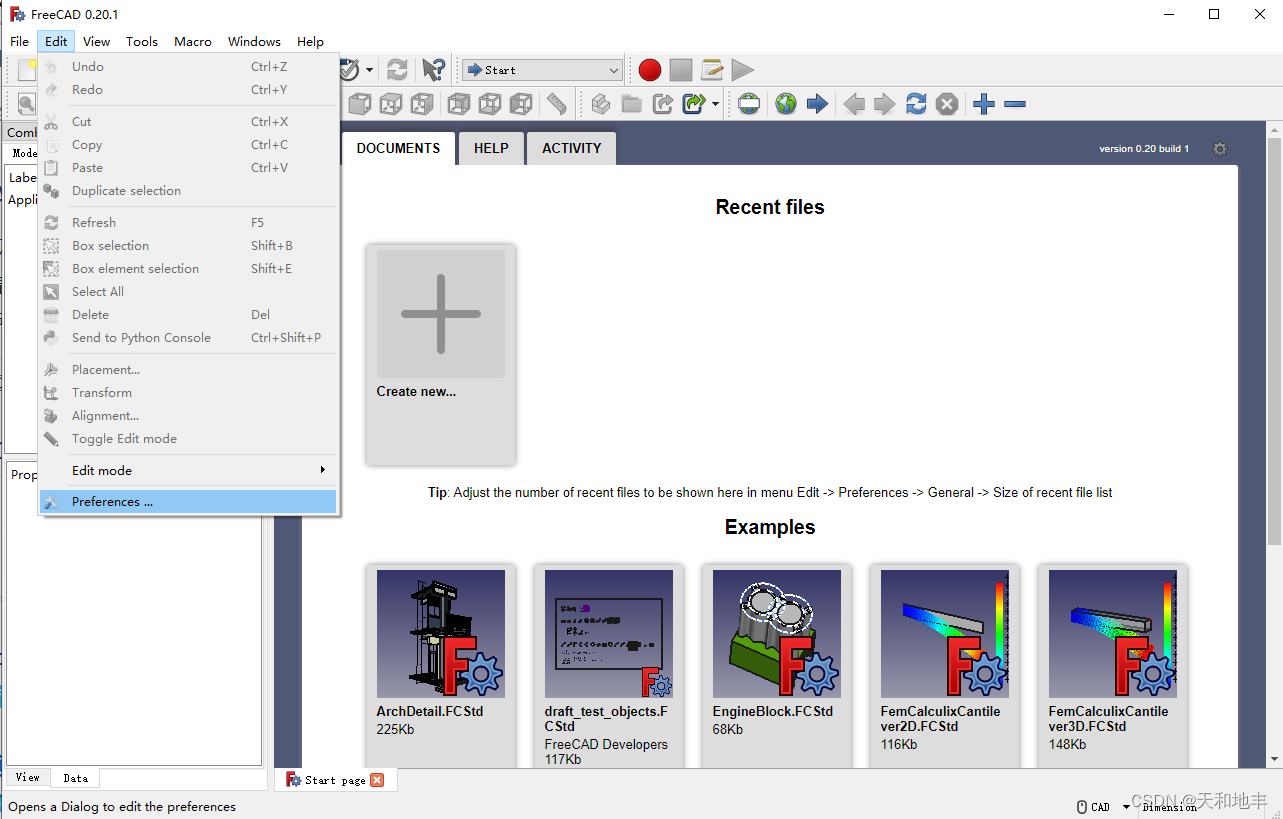This screenshot has width=1283, height=819.
Task: Click the blue plus zoom in icon
Action: click(x=984, y=104)
